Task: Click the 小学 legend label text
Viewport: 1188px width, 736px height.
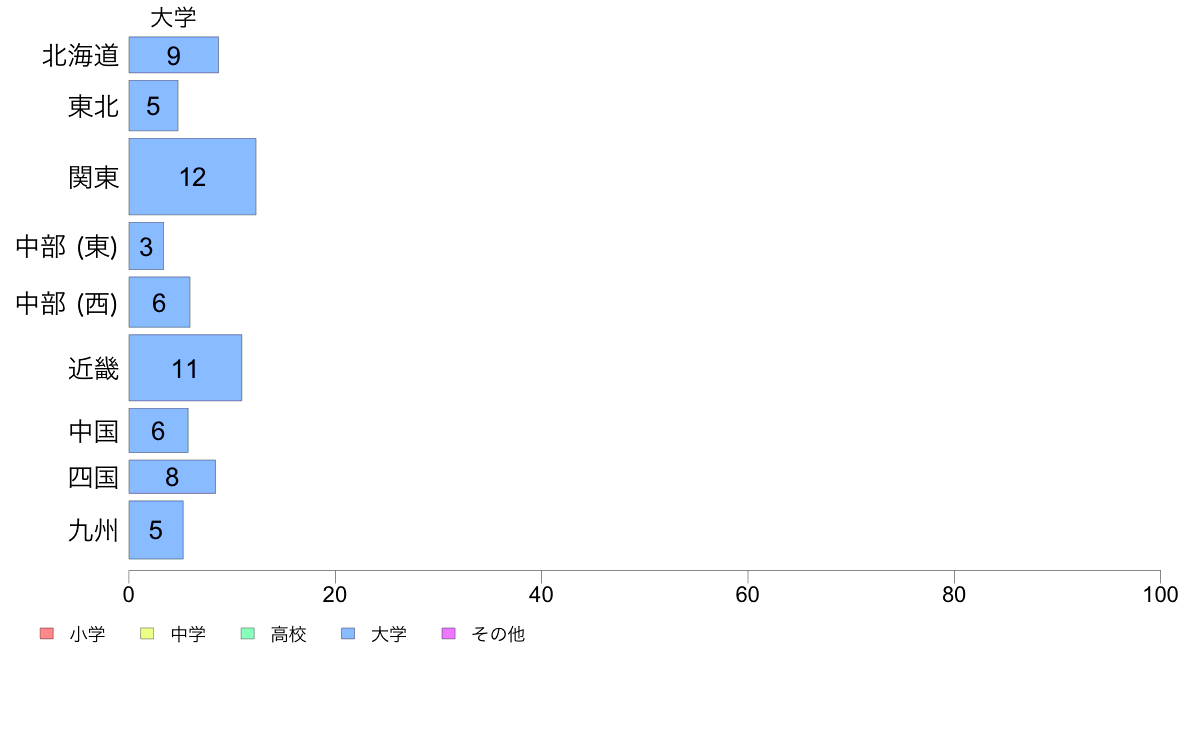Action: 87,634
